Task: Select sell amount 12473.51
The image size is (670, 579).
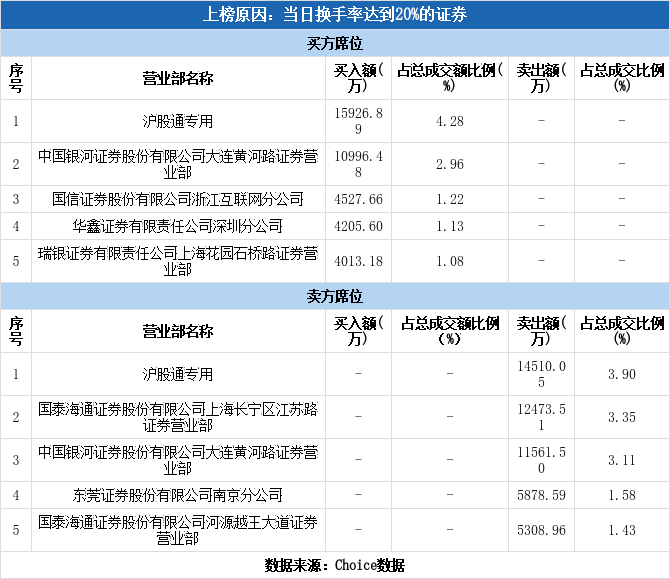Action: [x=541, y=417]
